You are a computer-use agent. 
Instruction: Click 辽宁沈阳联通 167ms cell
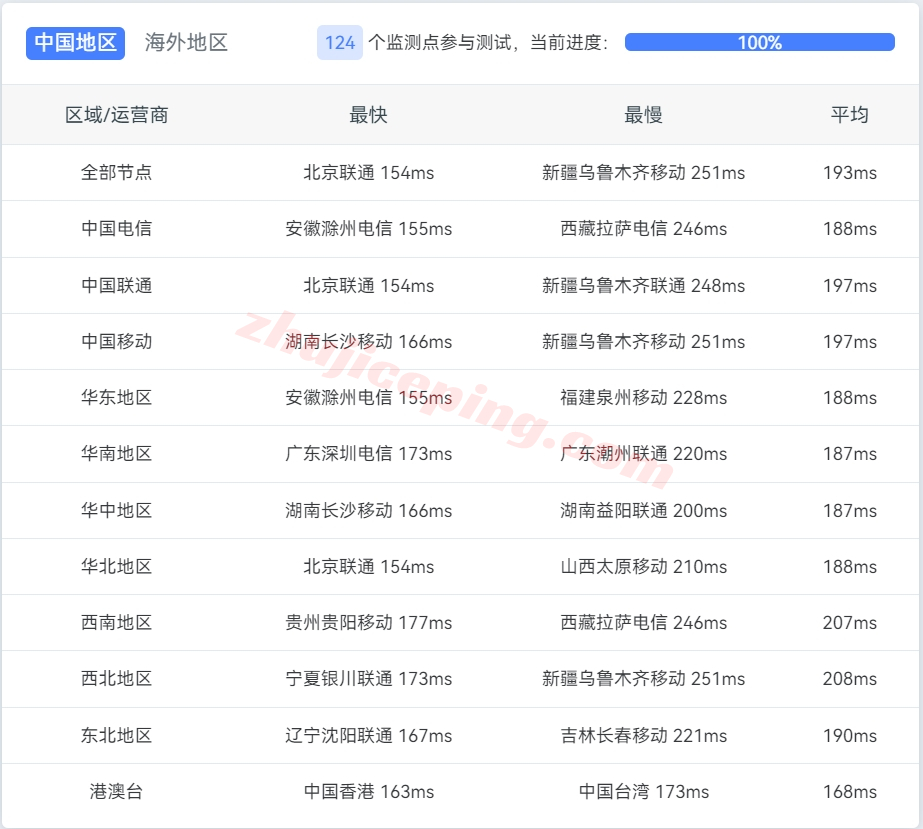click(x=368, y=736)
